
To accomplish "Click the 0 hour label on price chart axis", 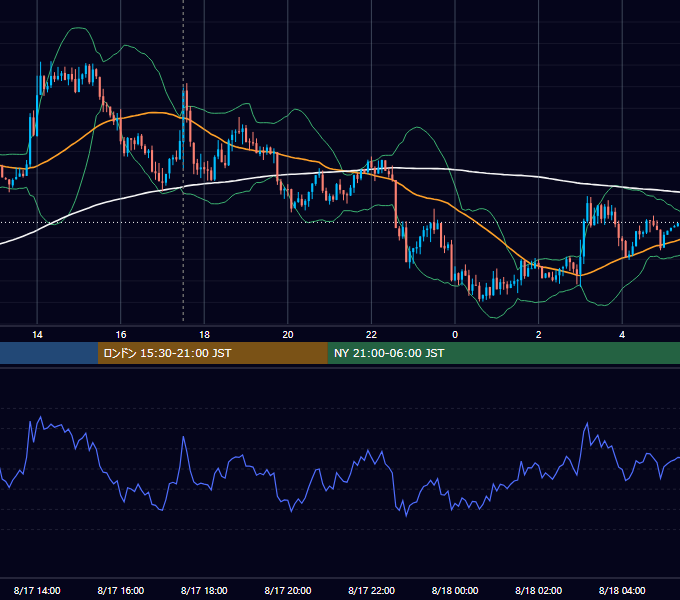I will tap(455, 335).
